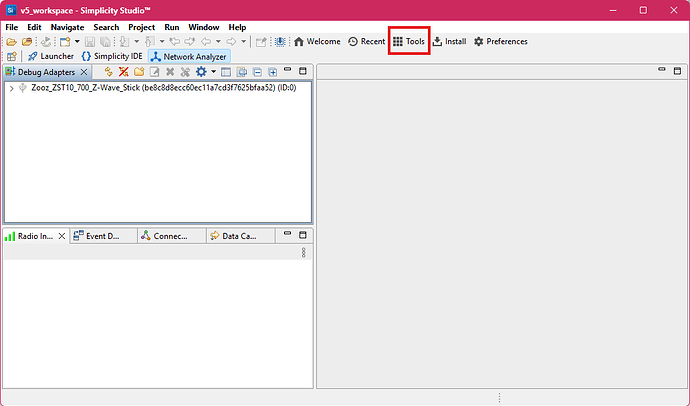The width and height of the screenshot is (690, 406).
Task: Click the pin editor icon in the main toolbar
Action: [x=261, y=42]
